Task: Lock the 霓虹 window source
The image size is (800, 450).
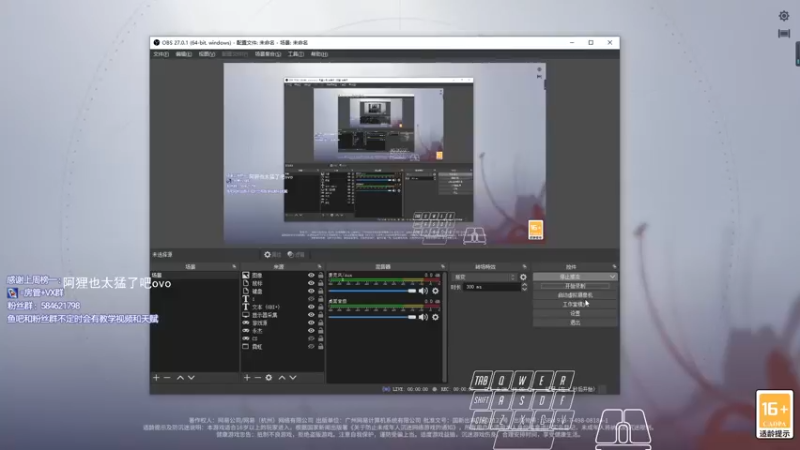Action: point(320,346)
